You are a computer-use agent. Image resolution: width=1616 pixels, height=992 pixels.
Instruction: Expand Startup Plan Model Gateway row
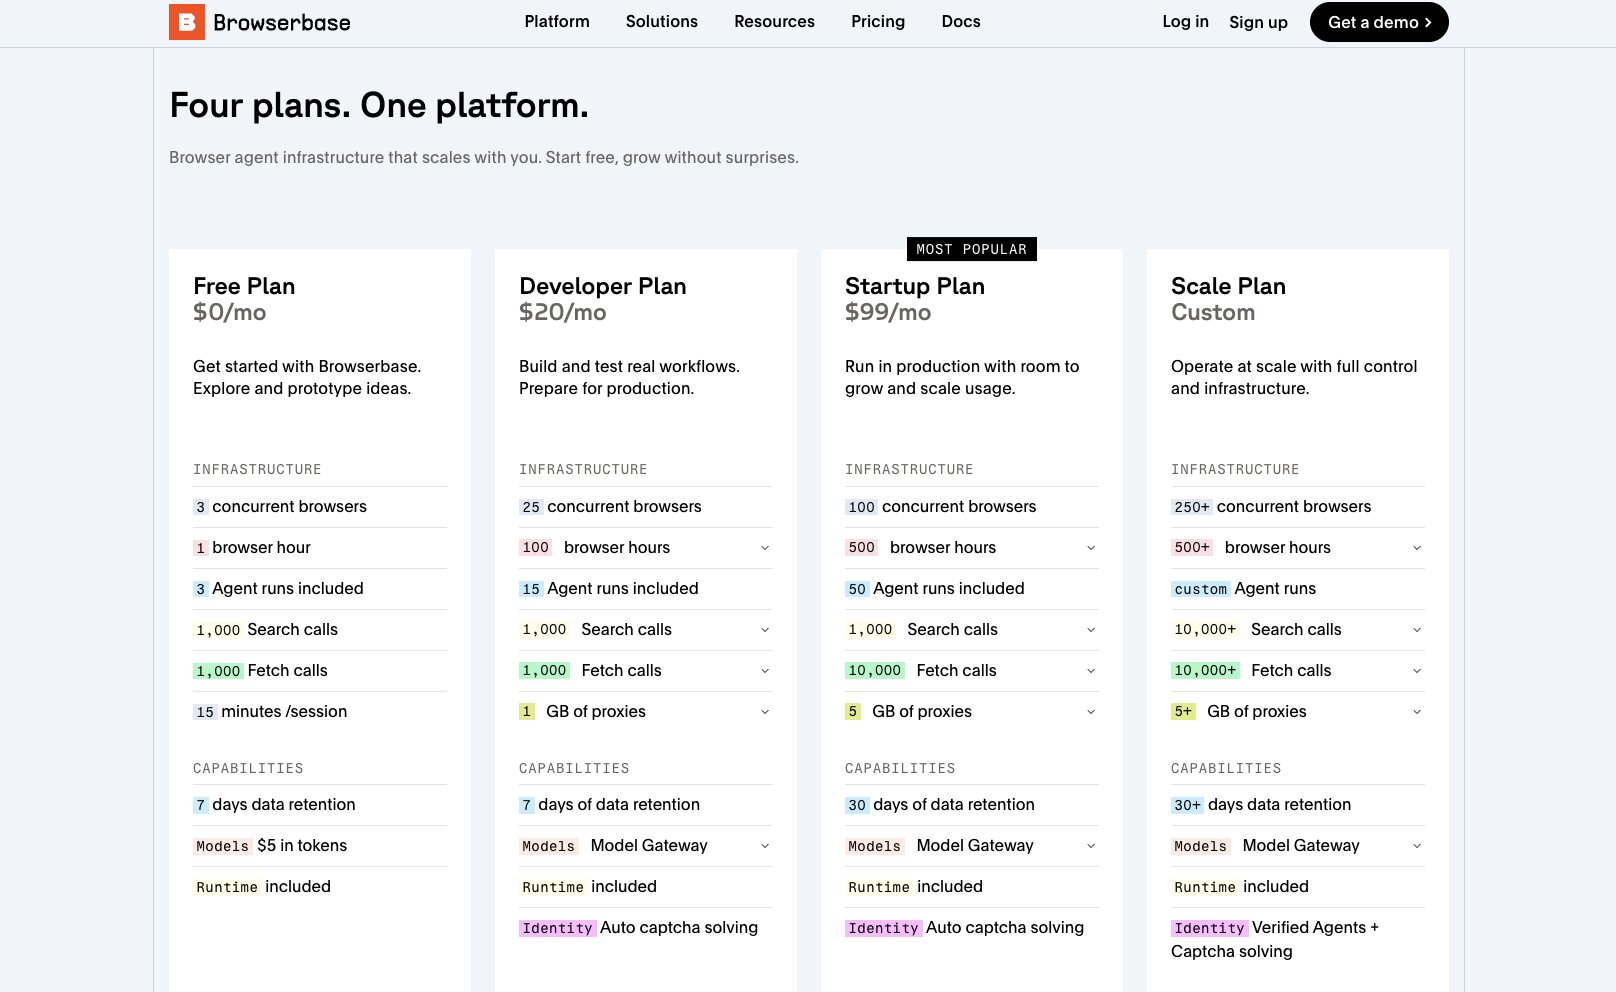(x=972, y=846)
